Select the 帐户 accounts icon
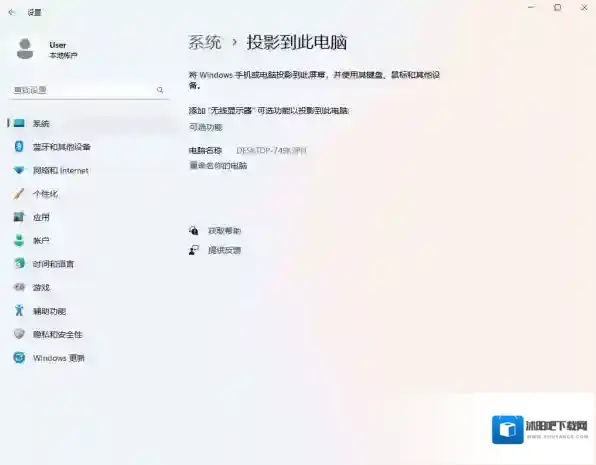This screenshot has width=596, height=465. [x=19, y=240]
